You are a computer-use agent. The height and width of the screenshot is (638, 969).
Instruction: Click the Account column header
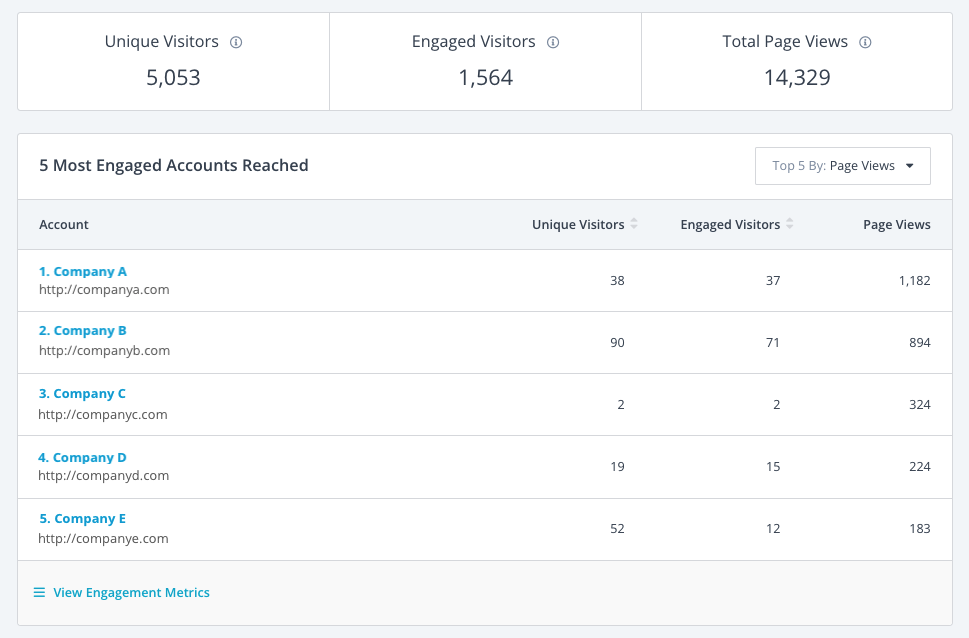coord(64,224)
